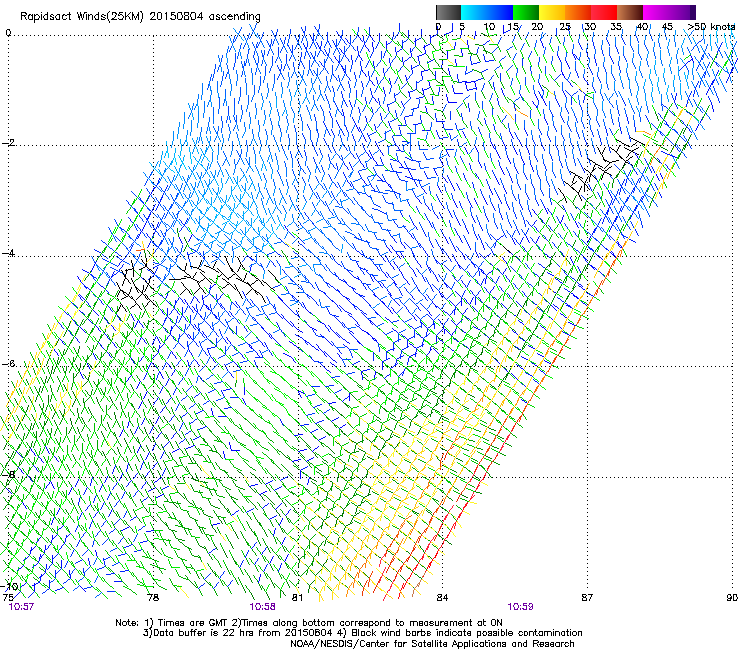Click the '84' longitude axis label
740x650 pixels.
point(442,598)
